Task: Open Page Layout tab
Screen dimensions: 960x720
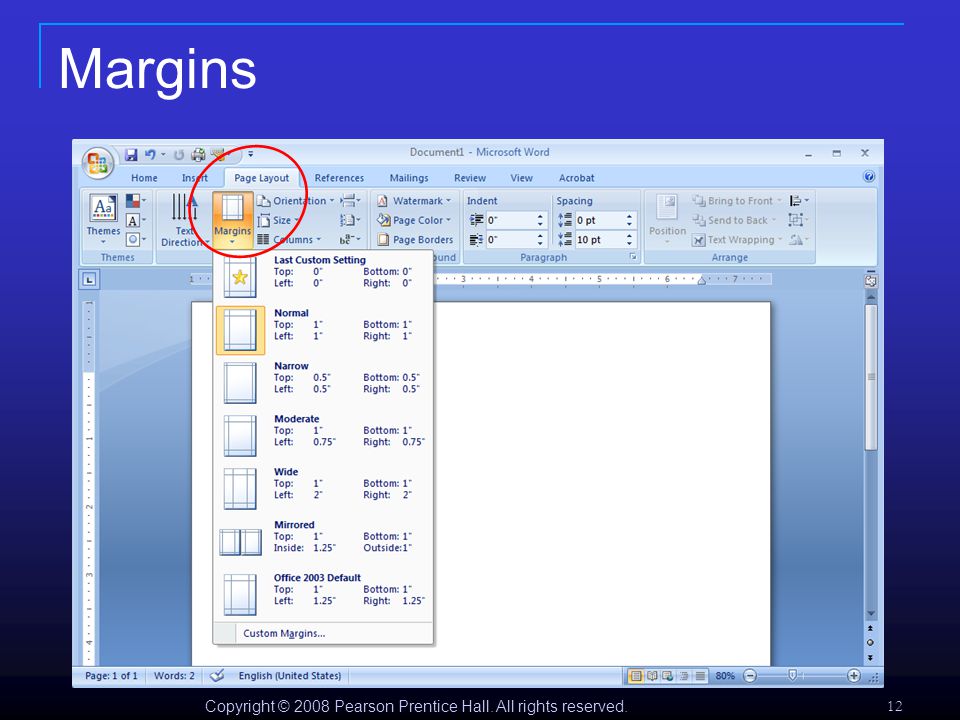Action: (261, 178)
